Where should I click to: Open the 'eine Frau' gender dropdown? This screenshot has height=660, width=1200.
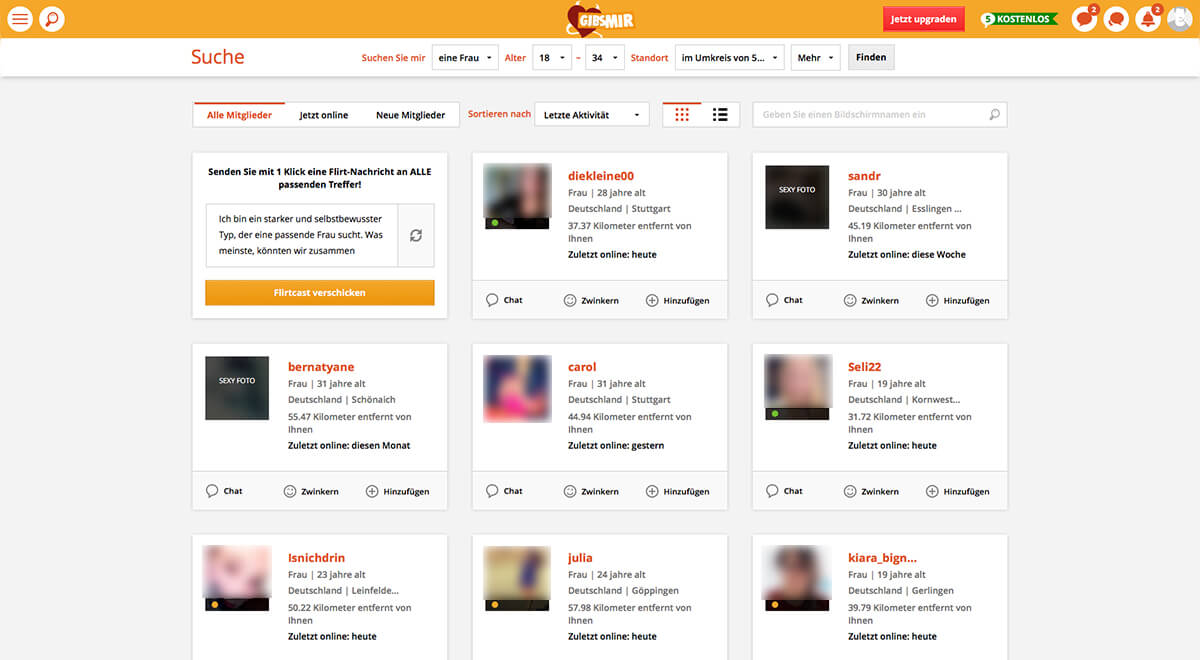click(x=465, y=58)
